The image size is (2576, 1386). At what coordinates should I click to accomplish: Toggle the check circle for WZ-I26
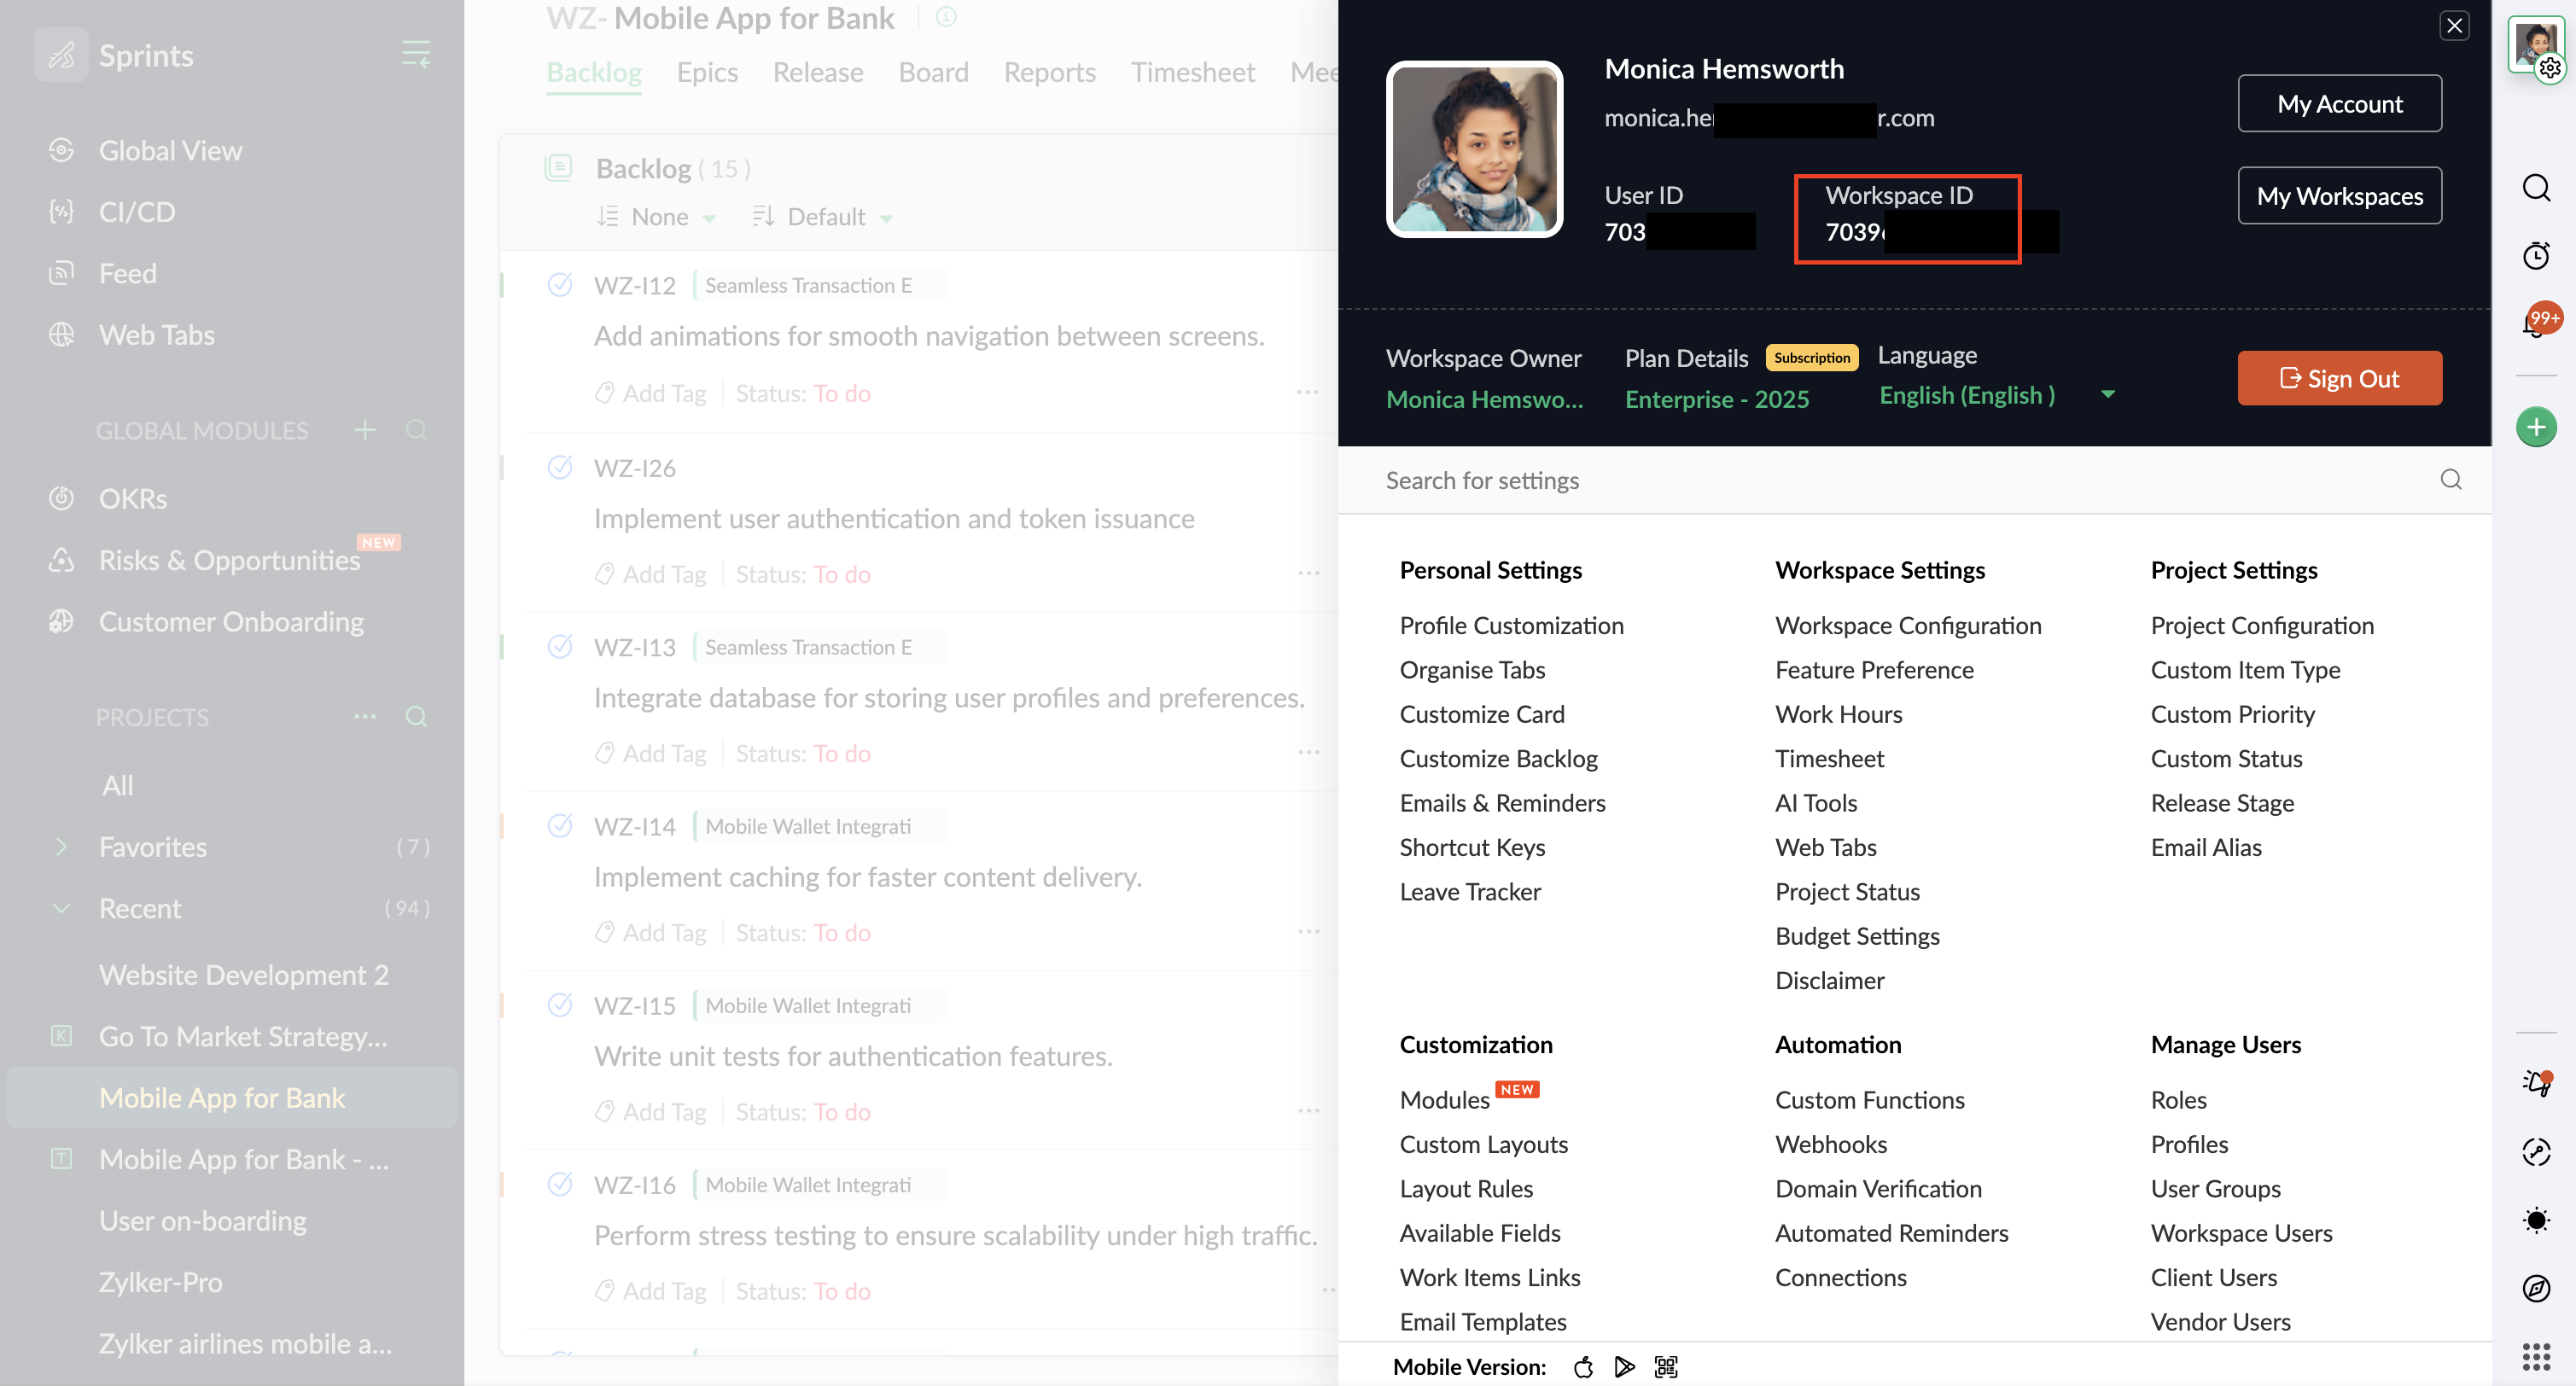pyautogui.click(x=560, y=467)
